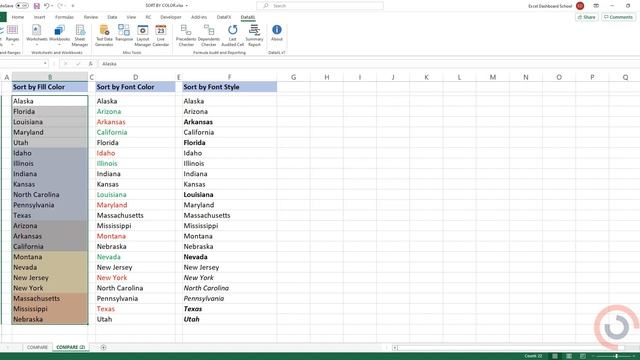Select the Massachusetts cell in column B
This screenshot has width=640, height=360.
click(x=50, y=298)
